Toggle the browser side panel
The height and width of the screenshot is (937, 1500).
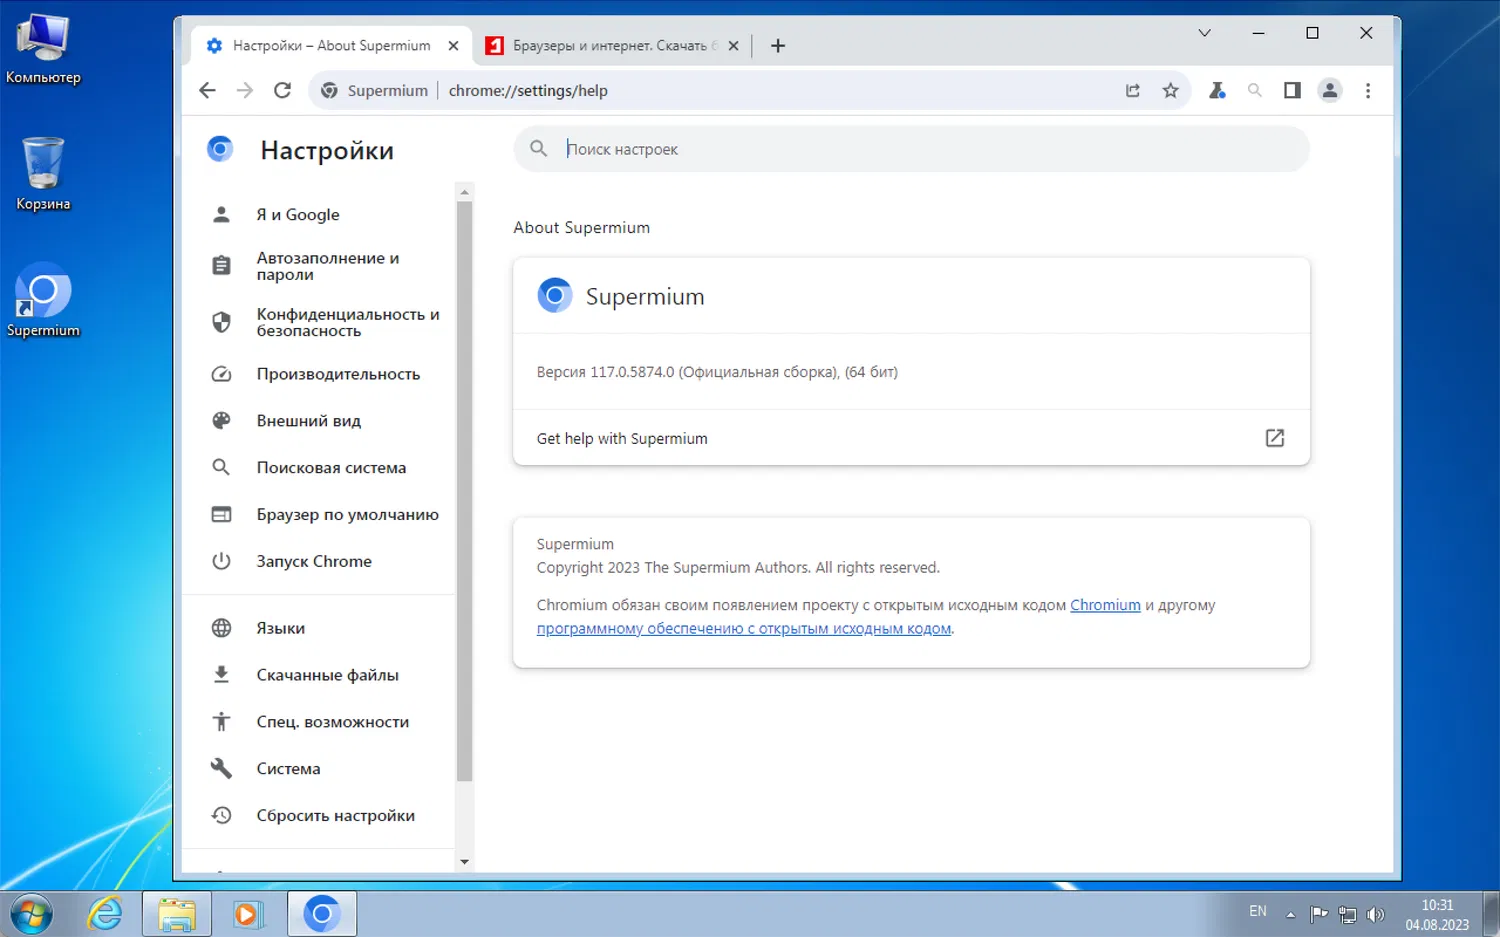pos(1292,90)
